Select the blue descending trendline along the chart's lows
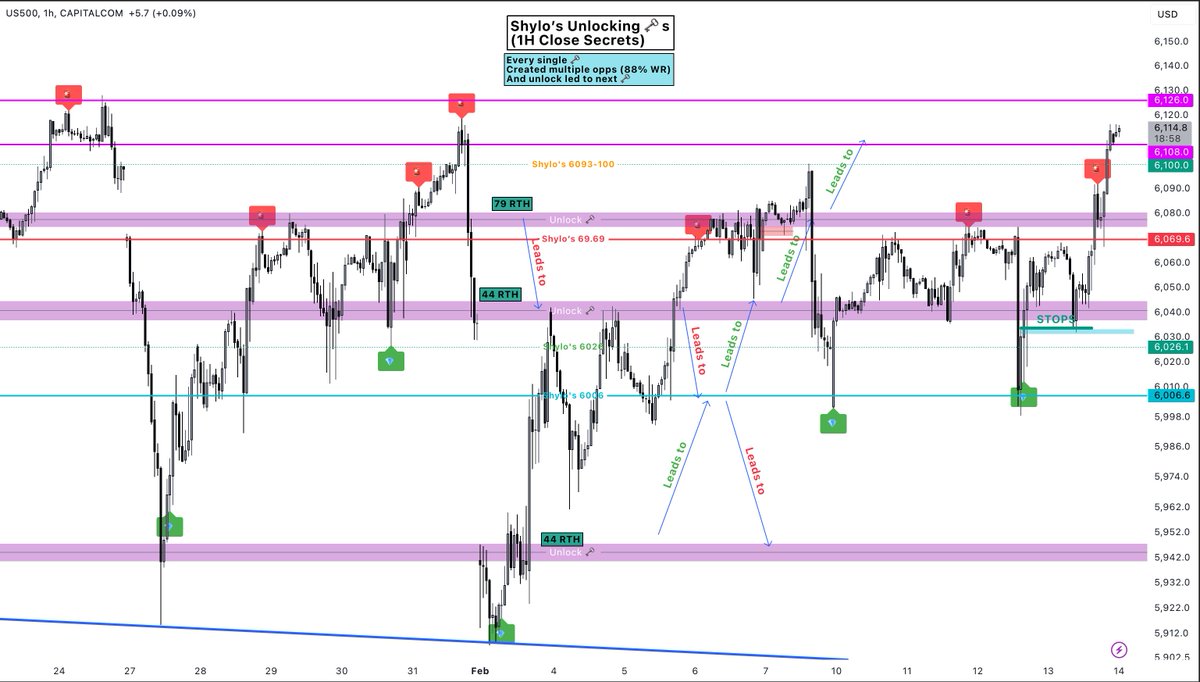This screenshot has height=682, width=1200. [424, 639]
